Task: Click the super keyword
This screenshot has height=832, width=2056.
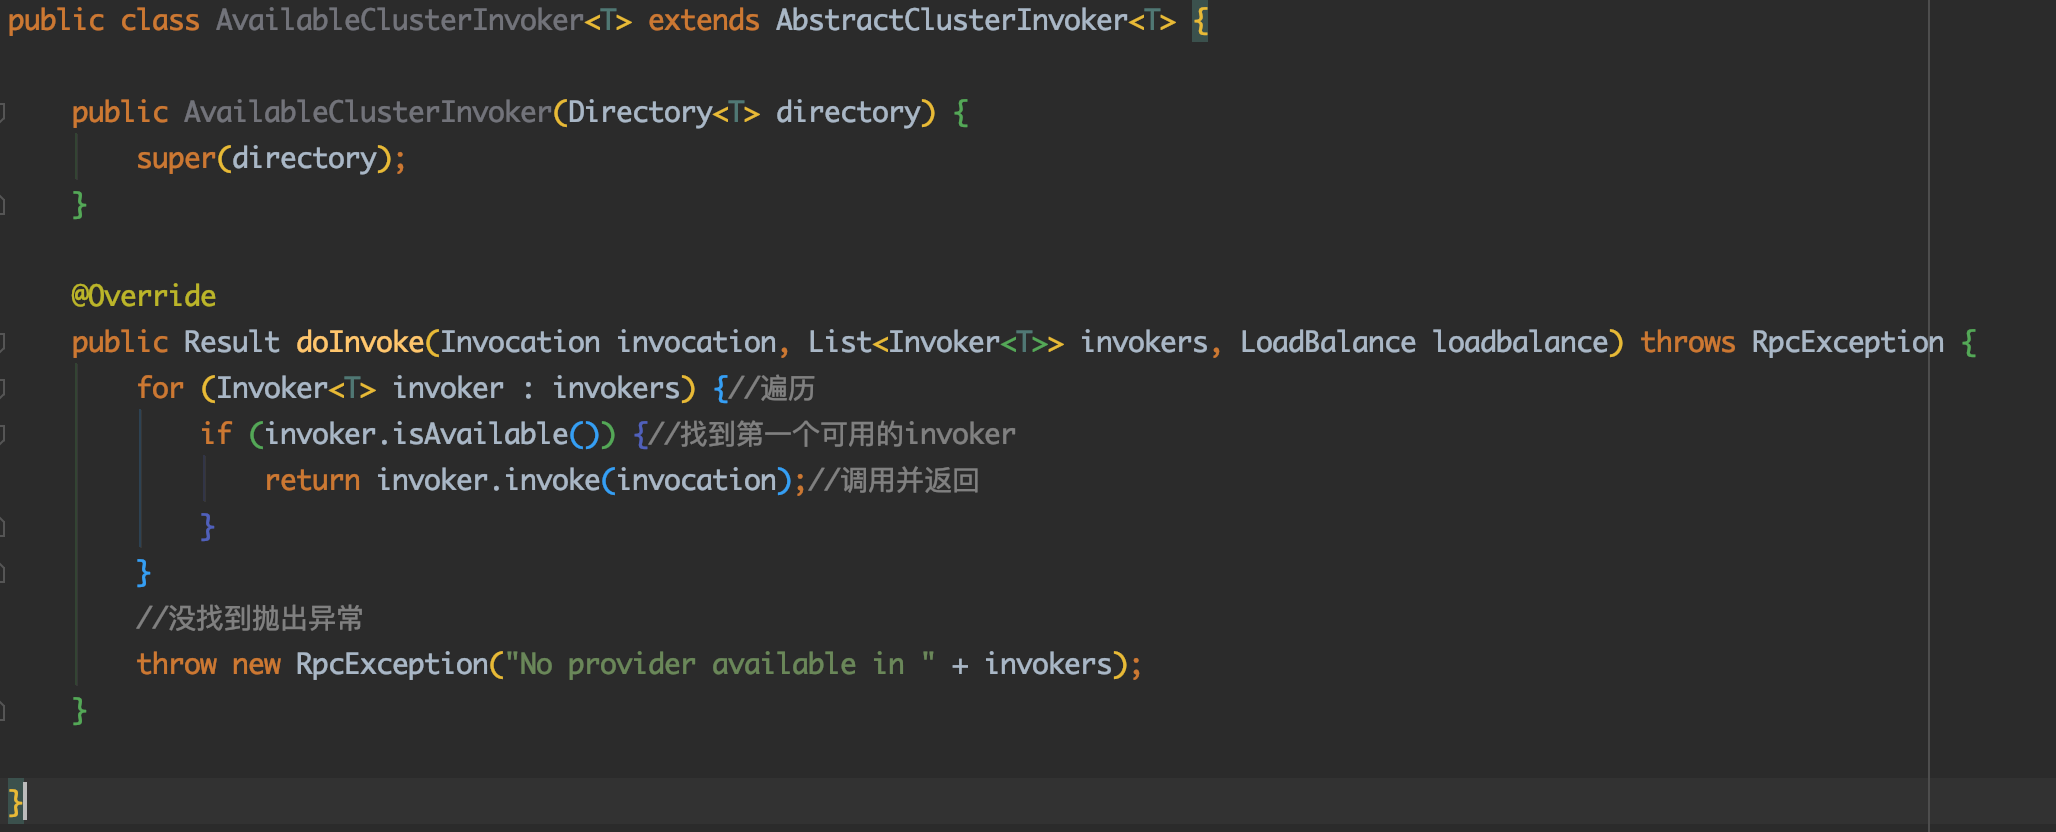Action: [x=176, y=158]
